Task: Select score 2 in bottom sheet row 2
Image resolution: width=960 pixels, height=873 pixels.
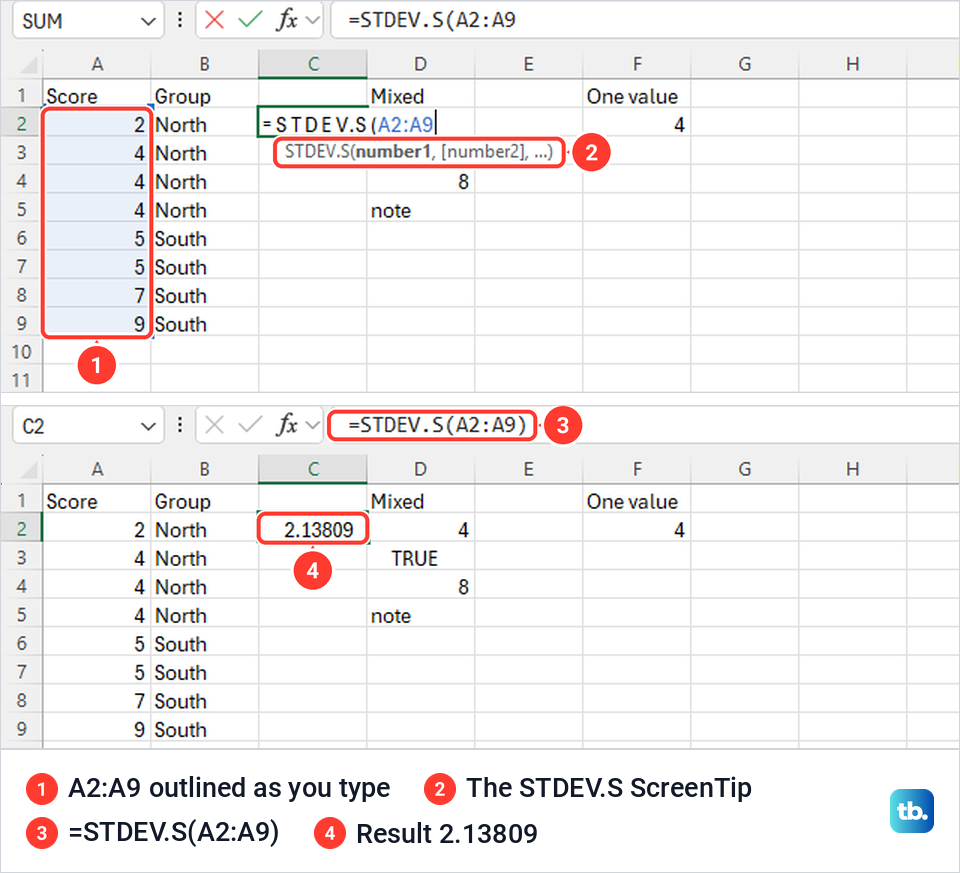Action: point(97,530)
